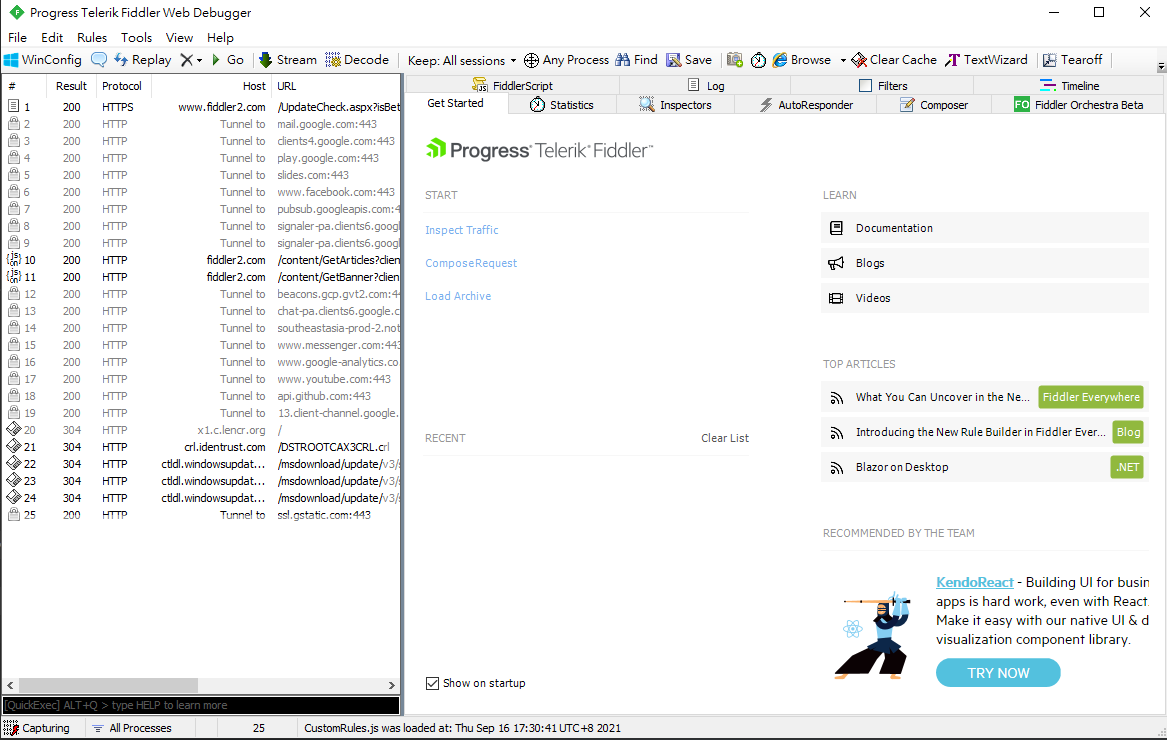Viewport: 1167px width, 740px height.
Task: Click the QuickExec command input box
Action: (201, 705)
